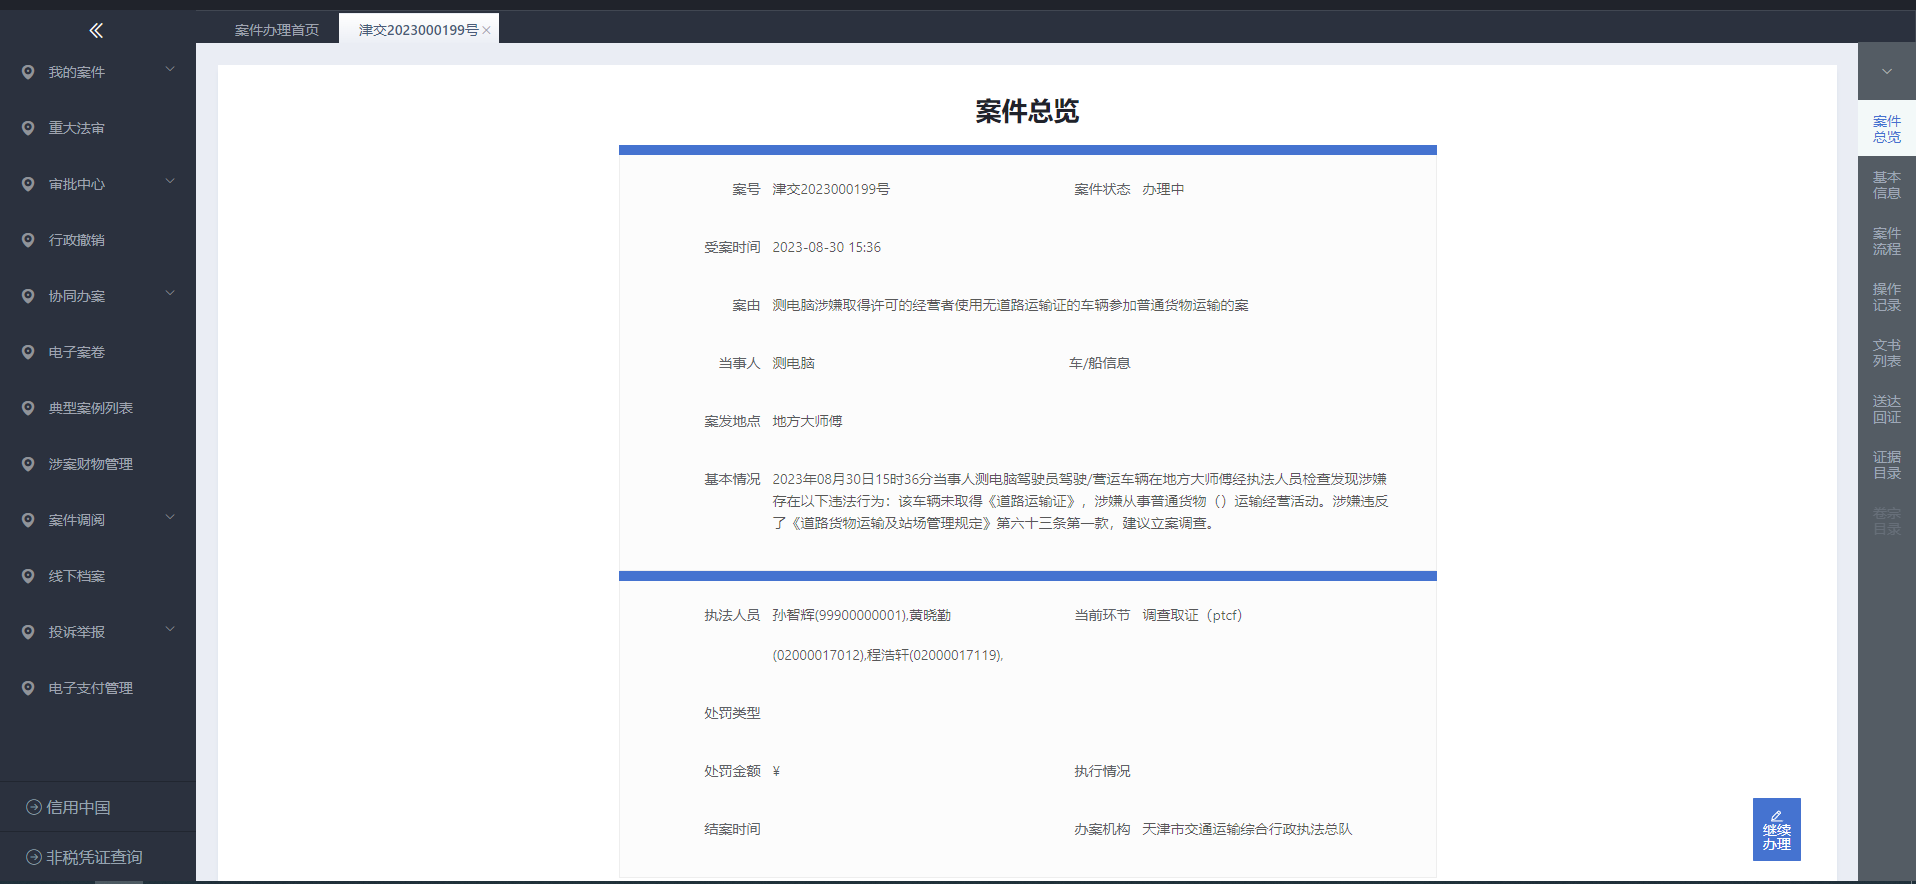Viewport: 1916px width, 884px height.
Task: Jump to 案件流程 section
Action: point(1887,241)
